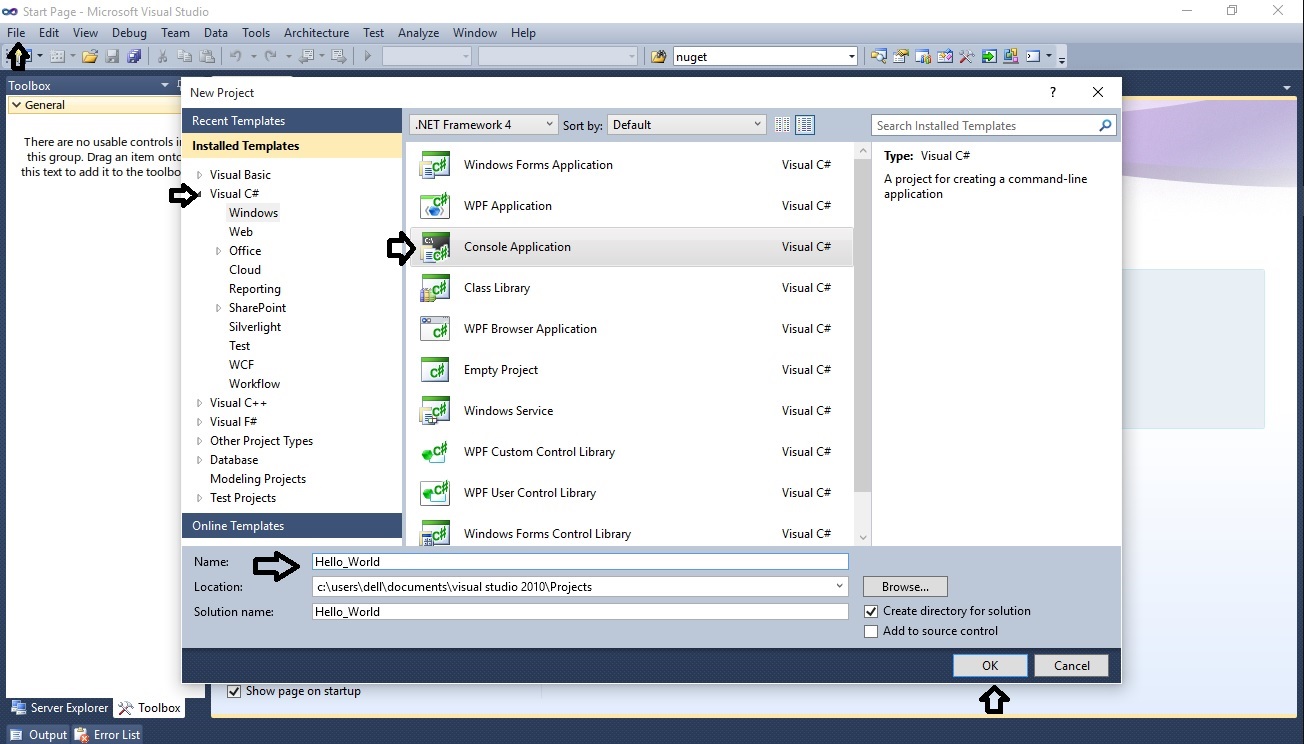The width and height of the screenshot is (1304, 744).
Task: Select the Console Application C# template icon
Action: point(434,247)
